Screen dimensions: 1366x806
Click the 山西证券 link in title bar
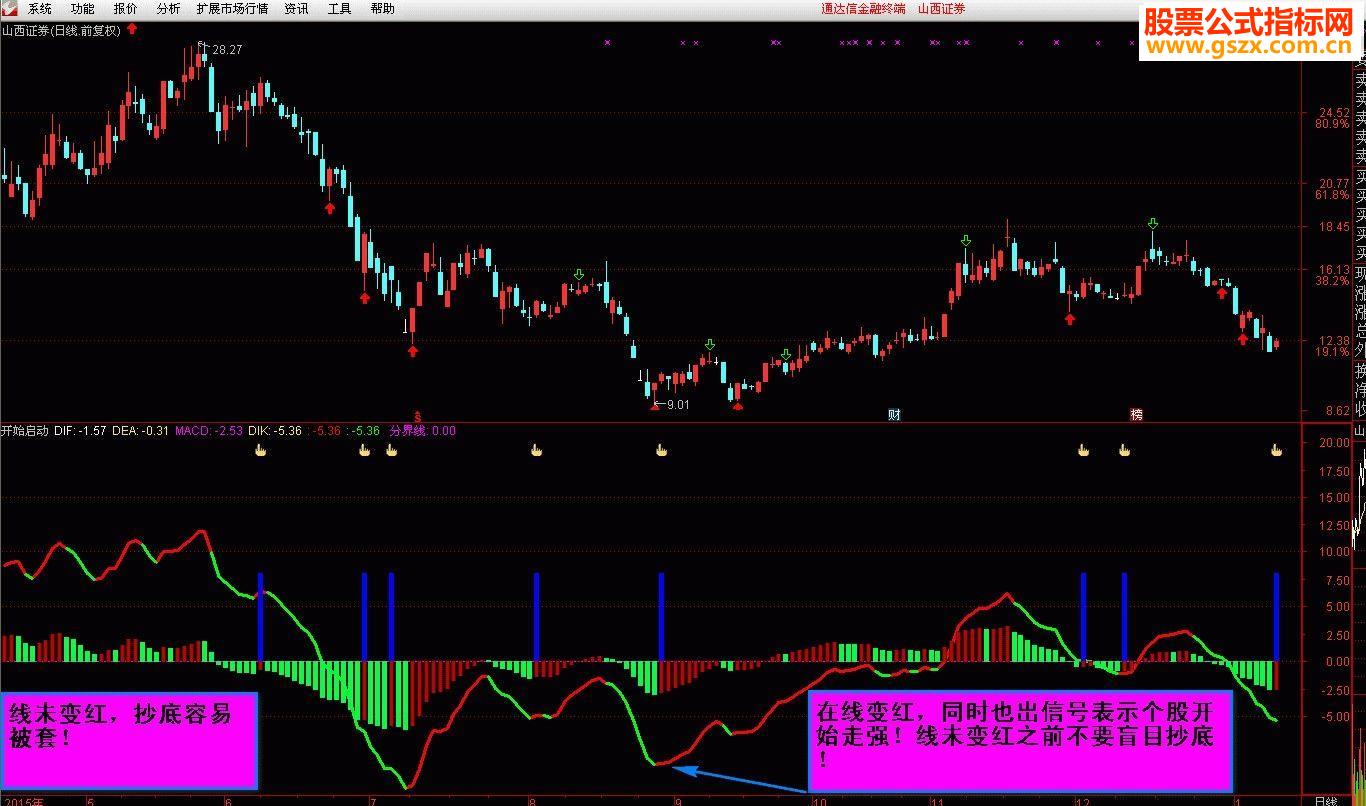[942, 8]
